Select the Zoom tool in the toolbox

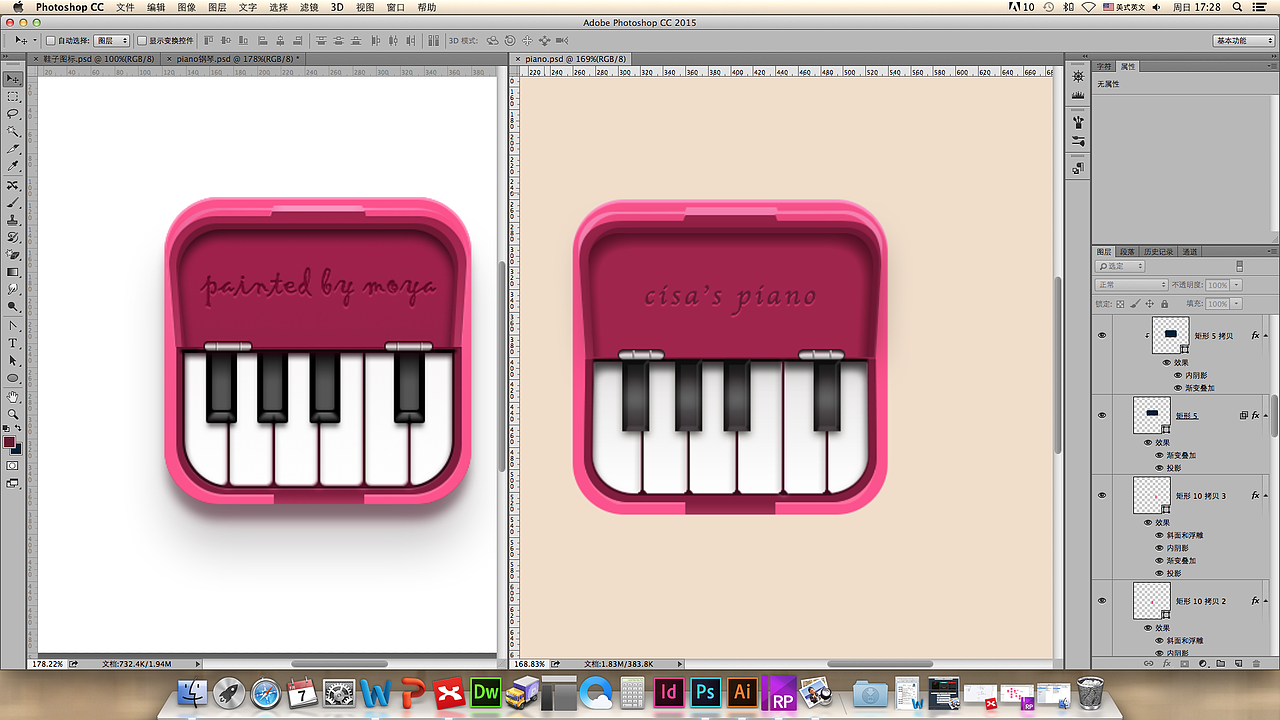[13, 413]
